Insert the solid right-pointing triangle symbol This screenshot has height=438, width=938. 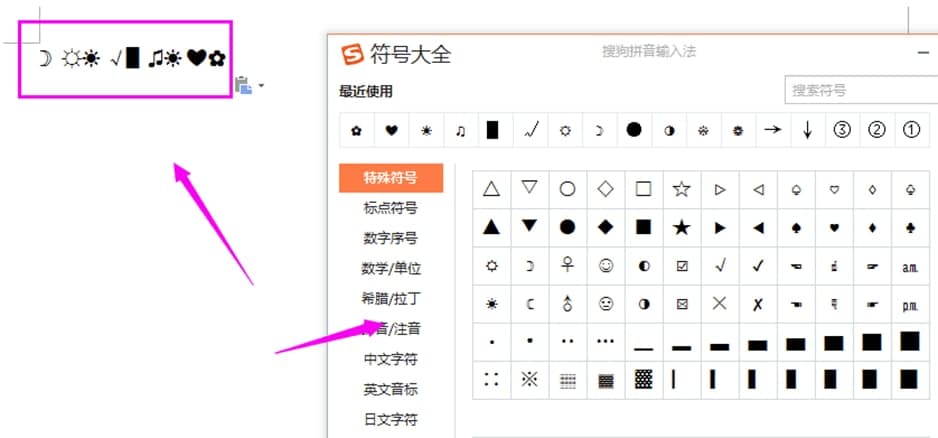coord(720,227)
